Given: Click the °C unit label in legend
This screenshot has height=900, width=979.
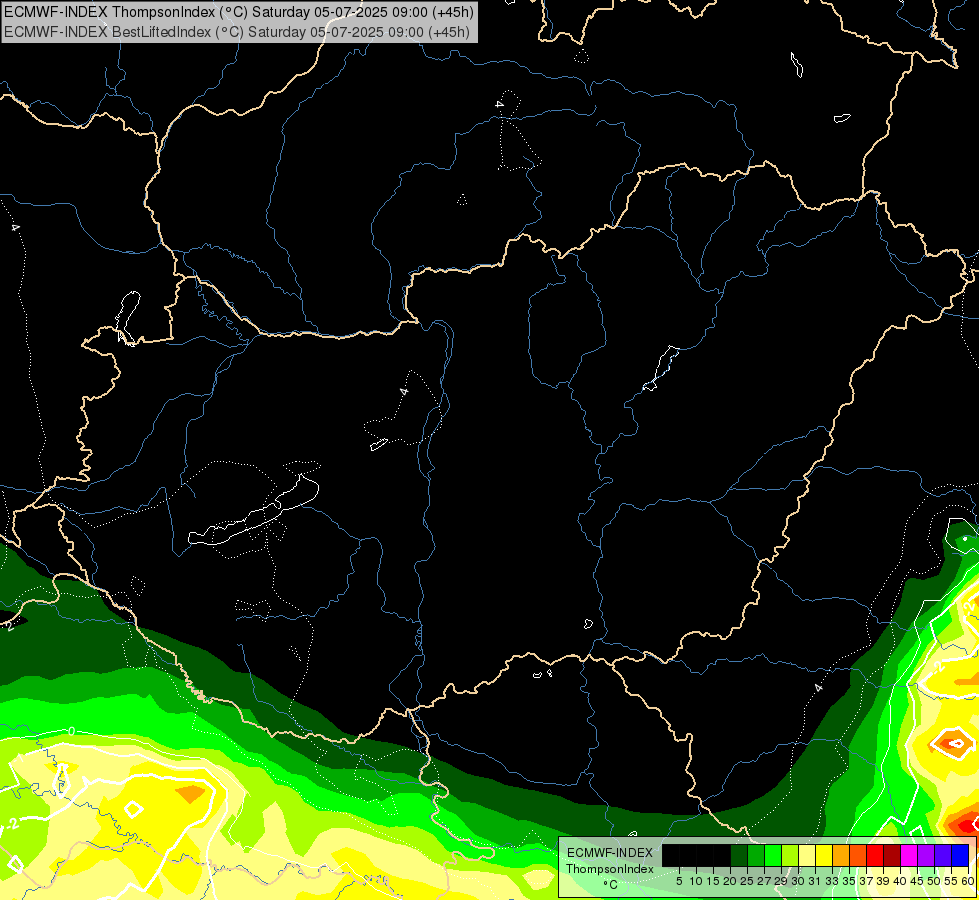Looking at the screenshot, I should tap(611, 885).
